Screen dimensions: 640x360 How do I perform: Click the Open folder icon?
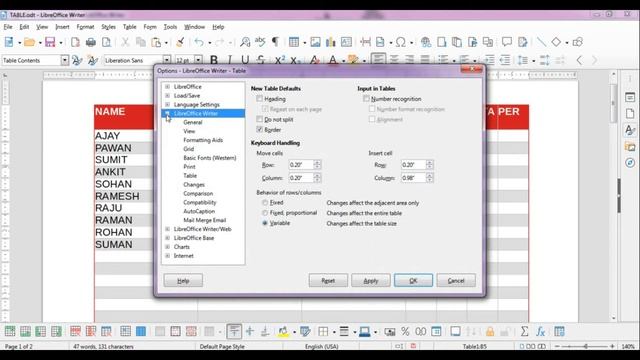[x=29, y=42]
